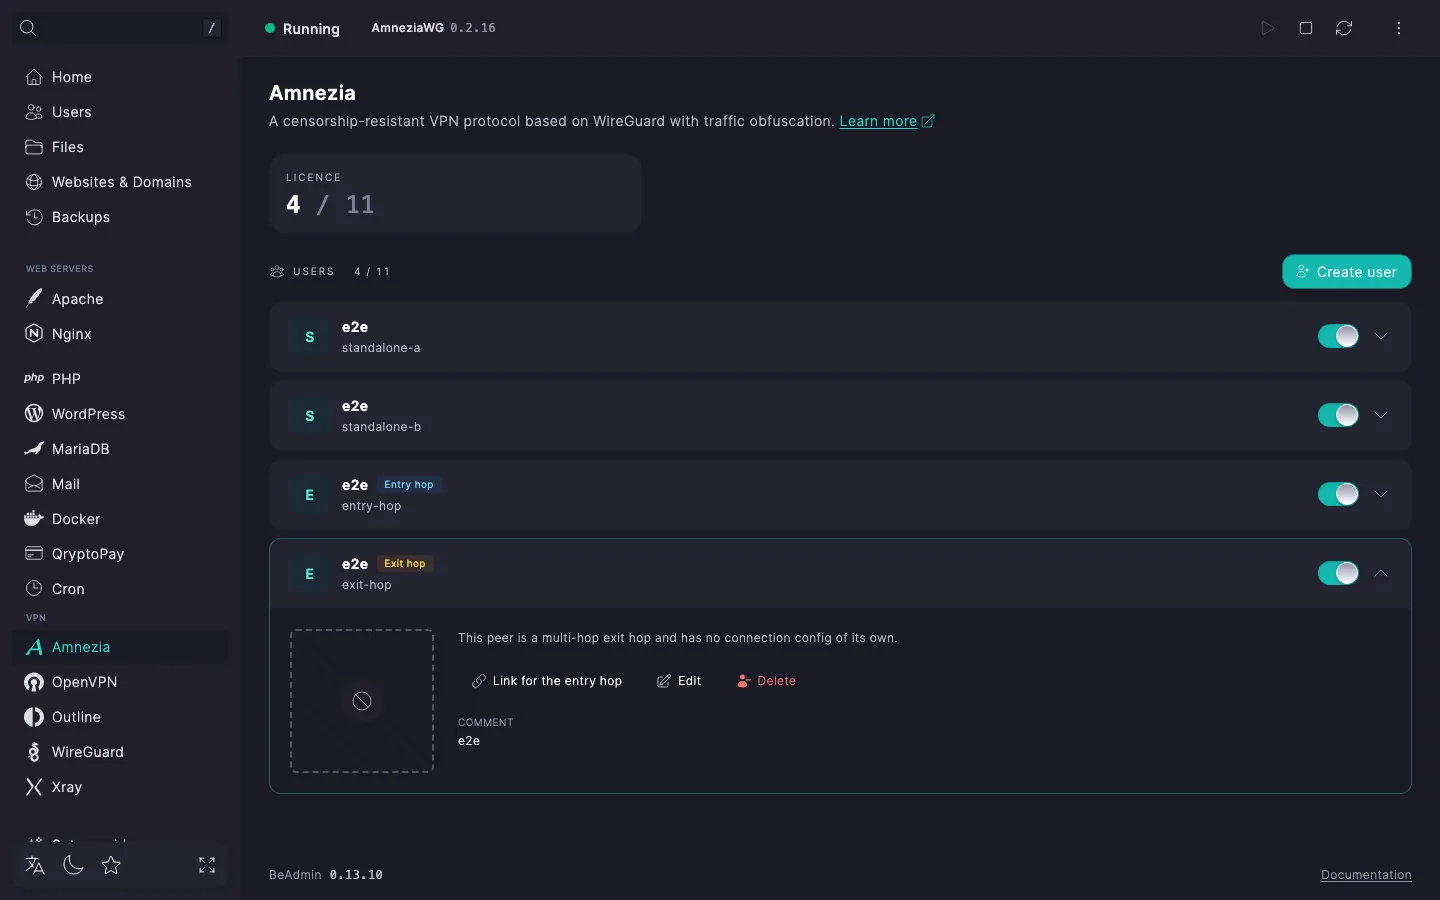1440x900 pixels.
Task: Click the search magnifier icon
Action: pyautogui.click(x=28, y=28)
